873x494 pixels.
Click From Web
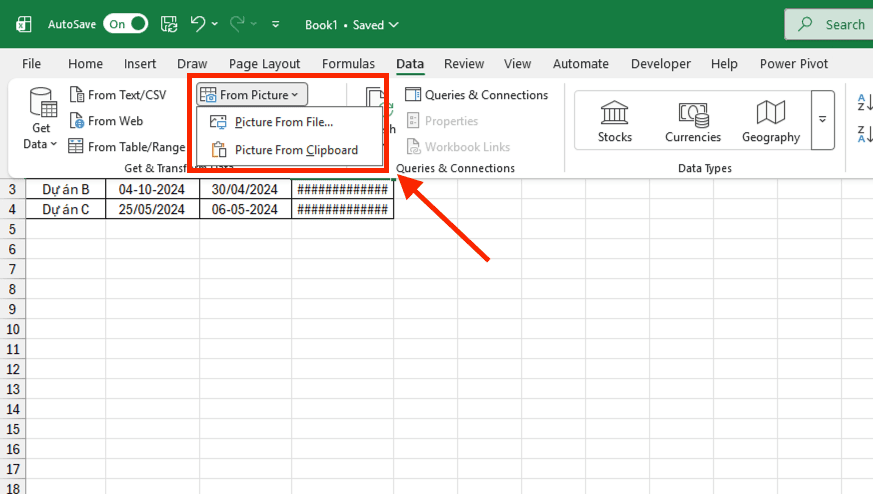(x=106, y=121)
